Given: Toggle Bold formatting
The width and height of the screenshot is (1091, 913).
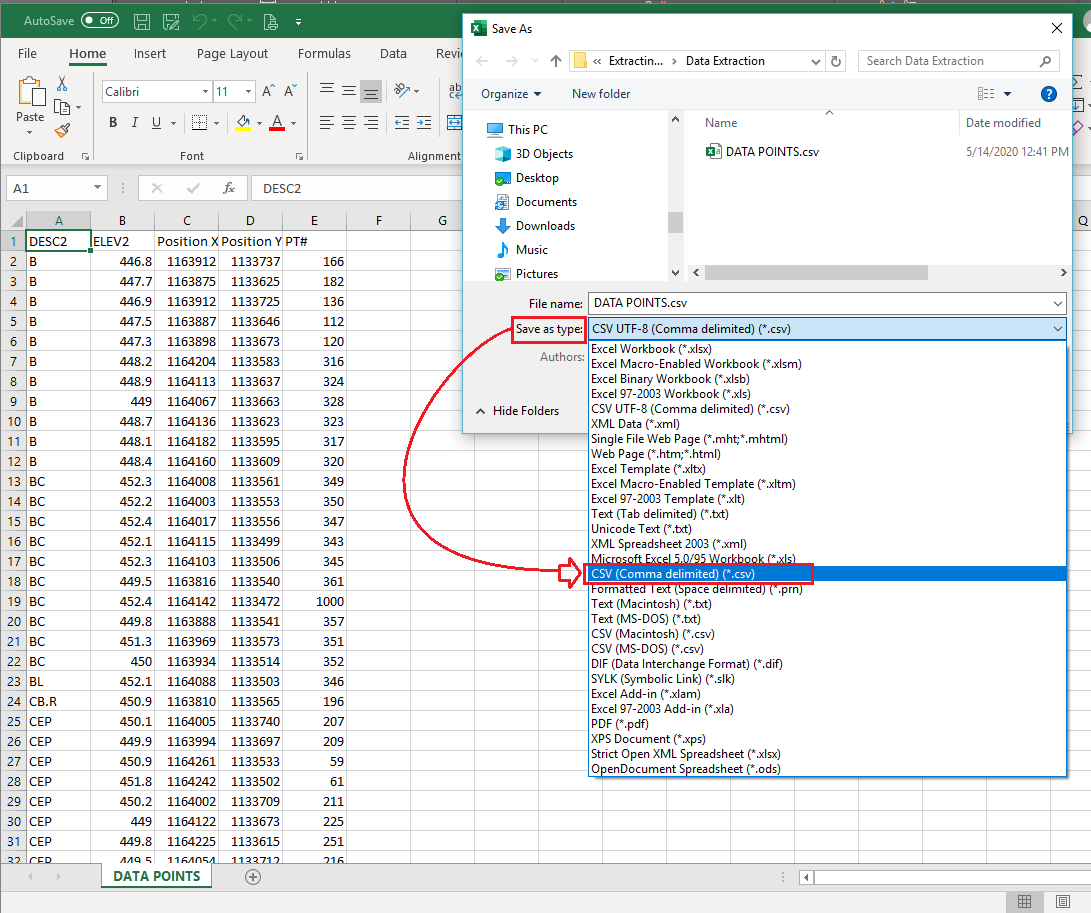Looking at the screenshot, I should point(113,123).
